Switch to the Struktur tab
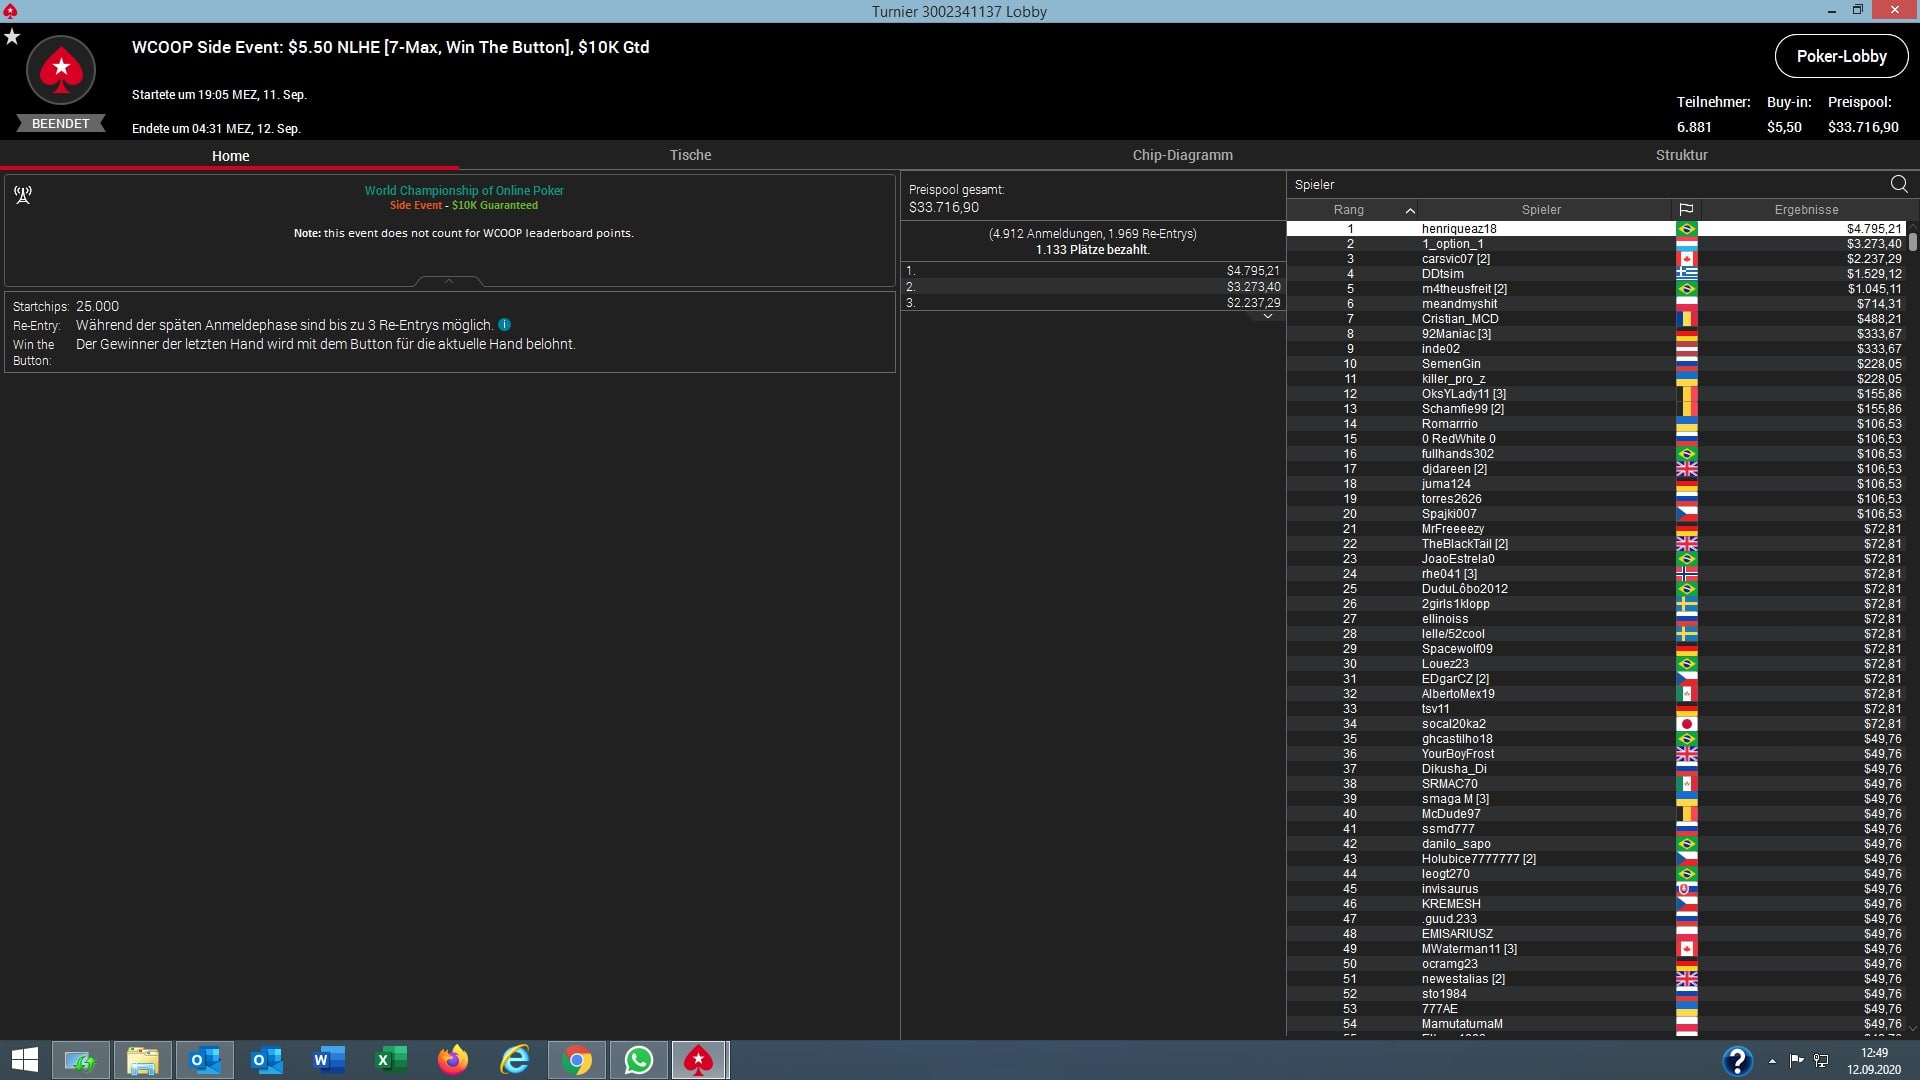Viewport: 1920px width, 1080px height. click(1681, 155)
